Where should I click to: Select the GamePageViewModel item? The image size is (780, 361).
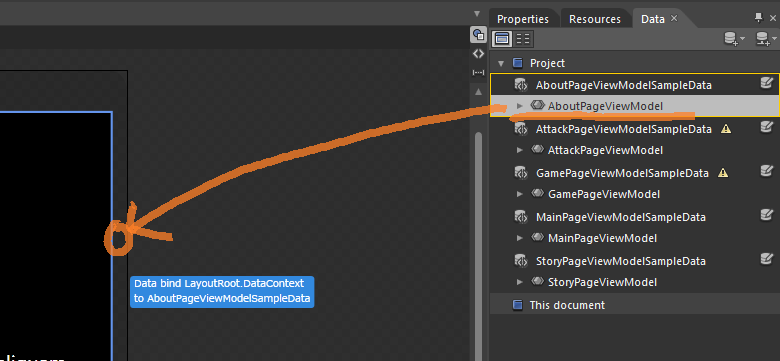click(604, 194)
